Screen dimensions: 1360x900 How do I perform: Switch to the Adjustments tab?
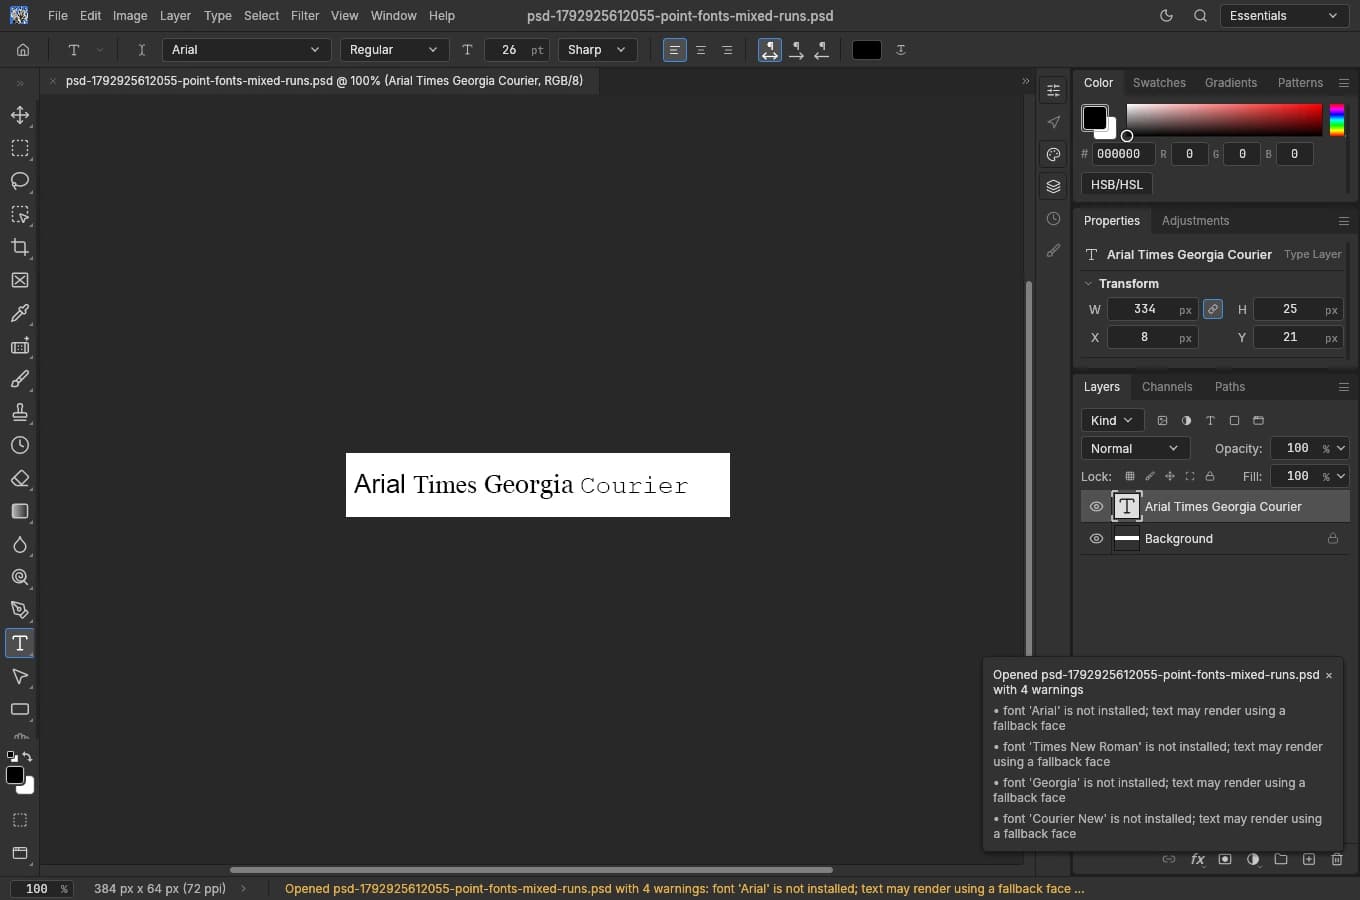[1195, 221]
